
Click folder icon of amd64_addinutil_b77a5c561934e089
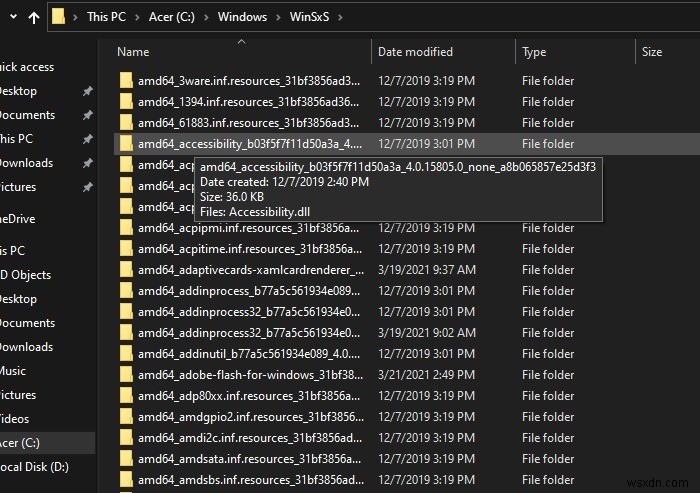pos(126,354)
